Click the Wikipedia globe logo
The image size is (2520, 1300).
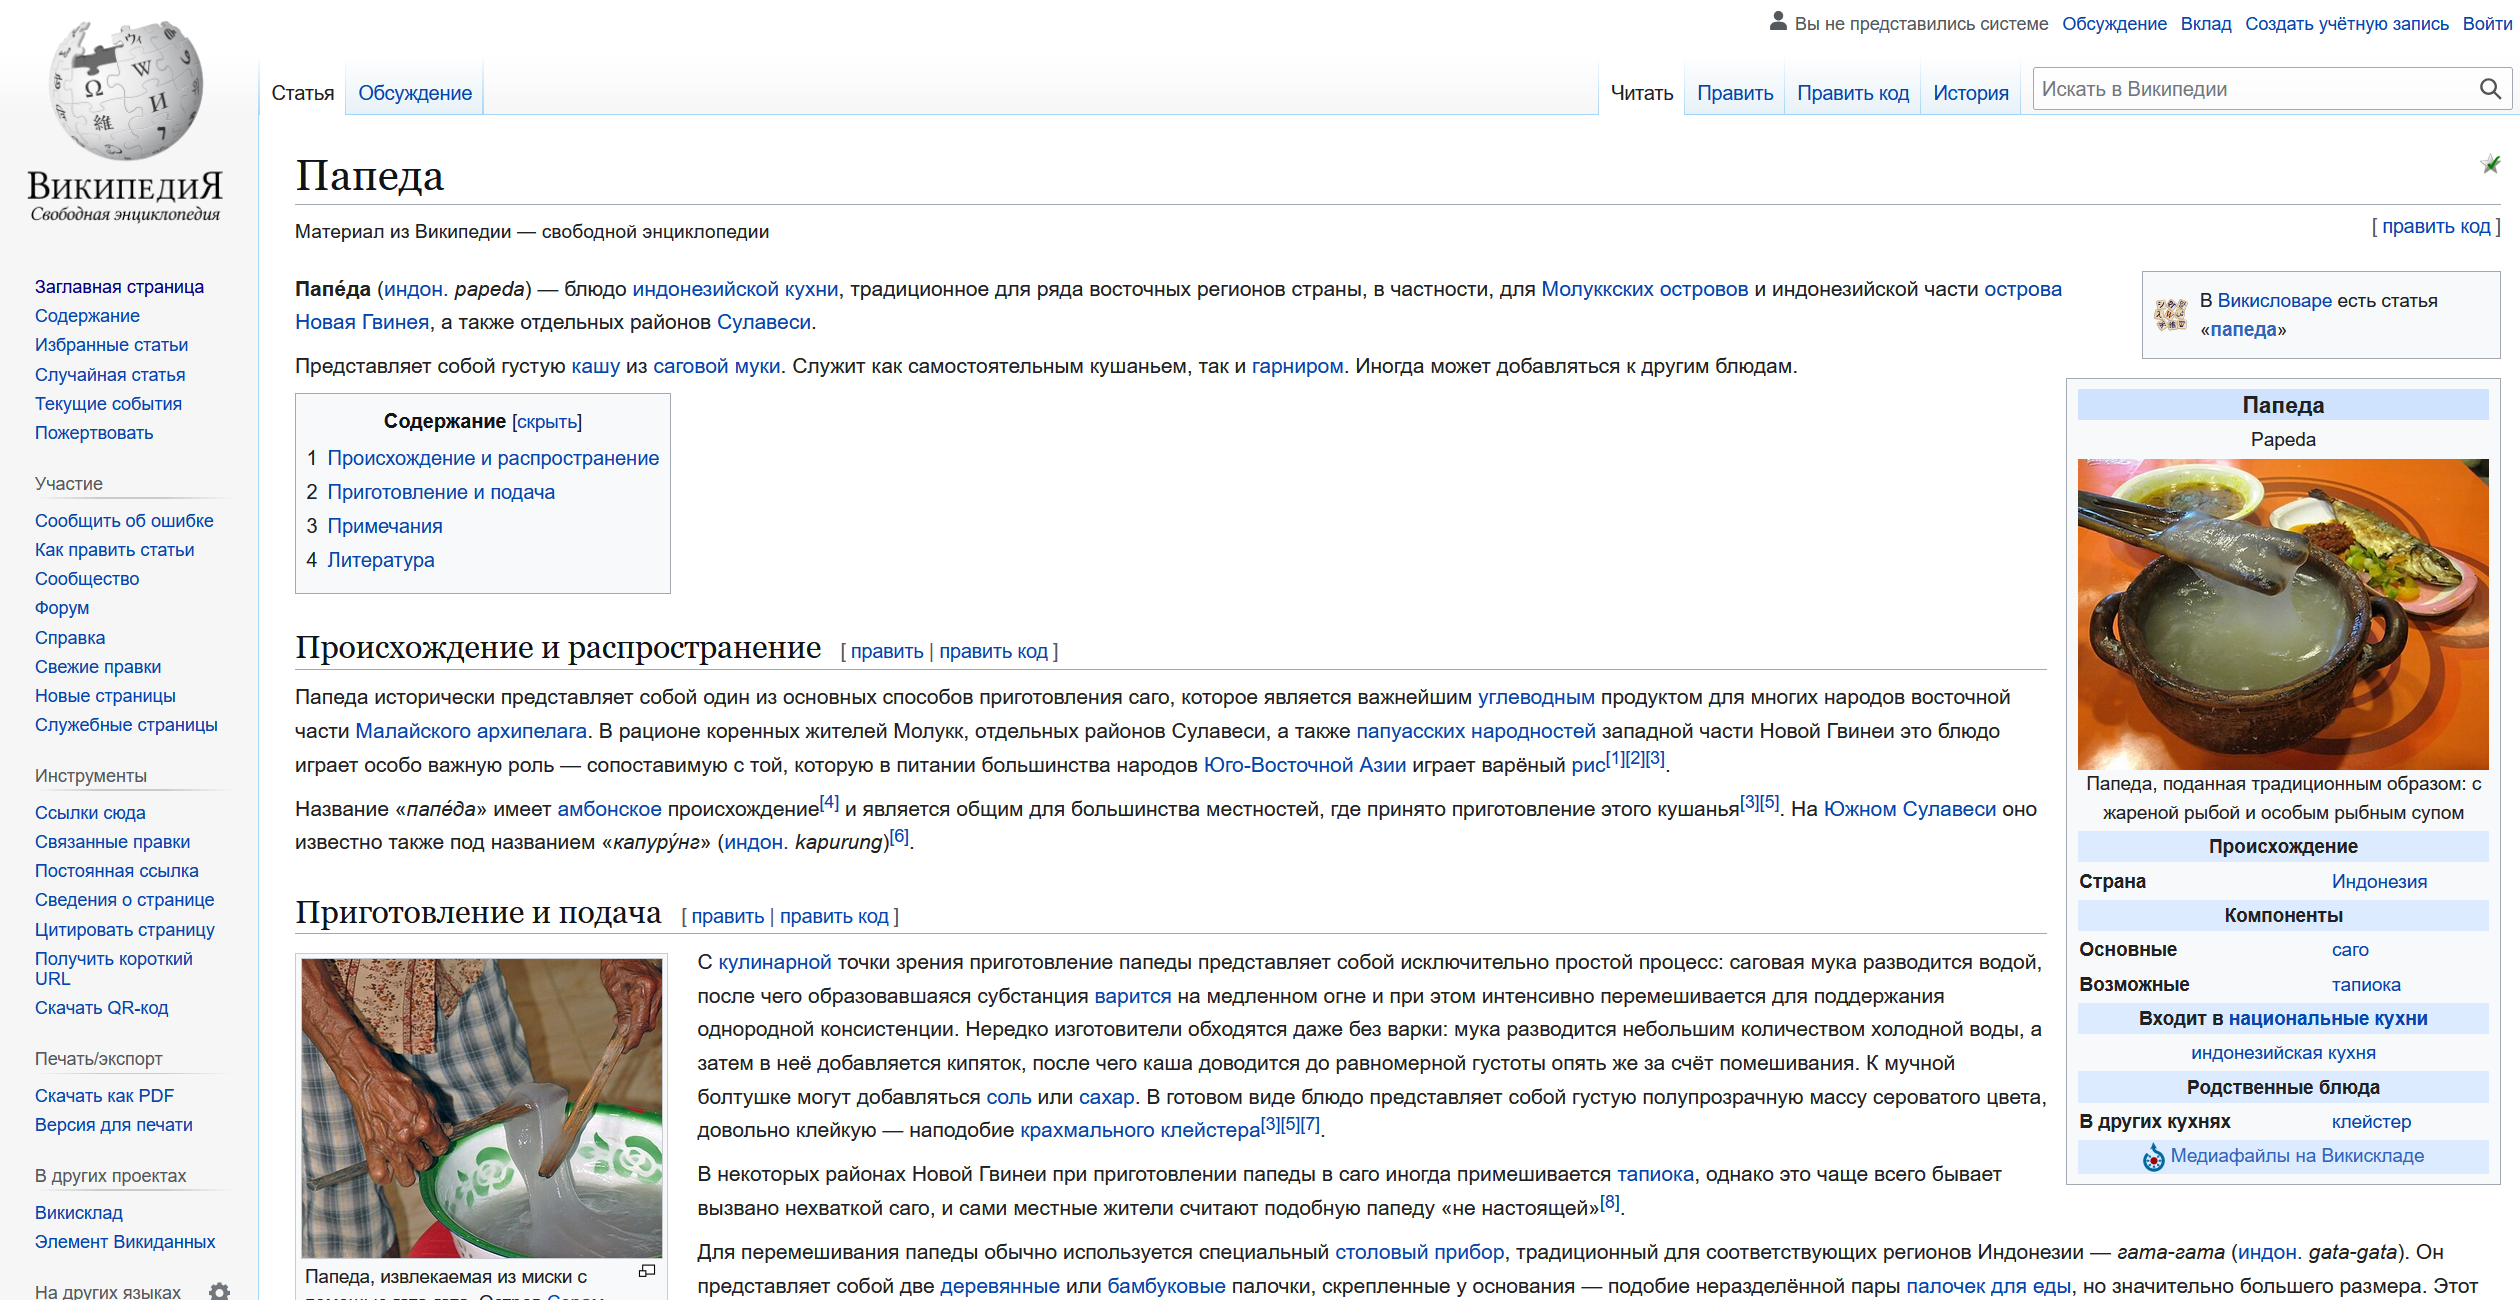pos(125,90)
